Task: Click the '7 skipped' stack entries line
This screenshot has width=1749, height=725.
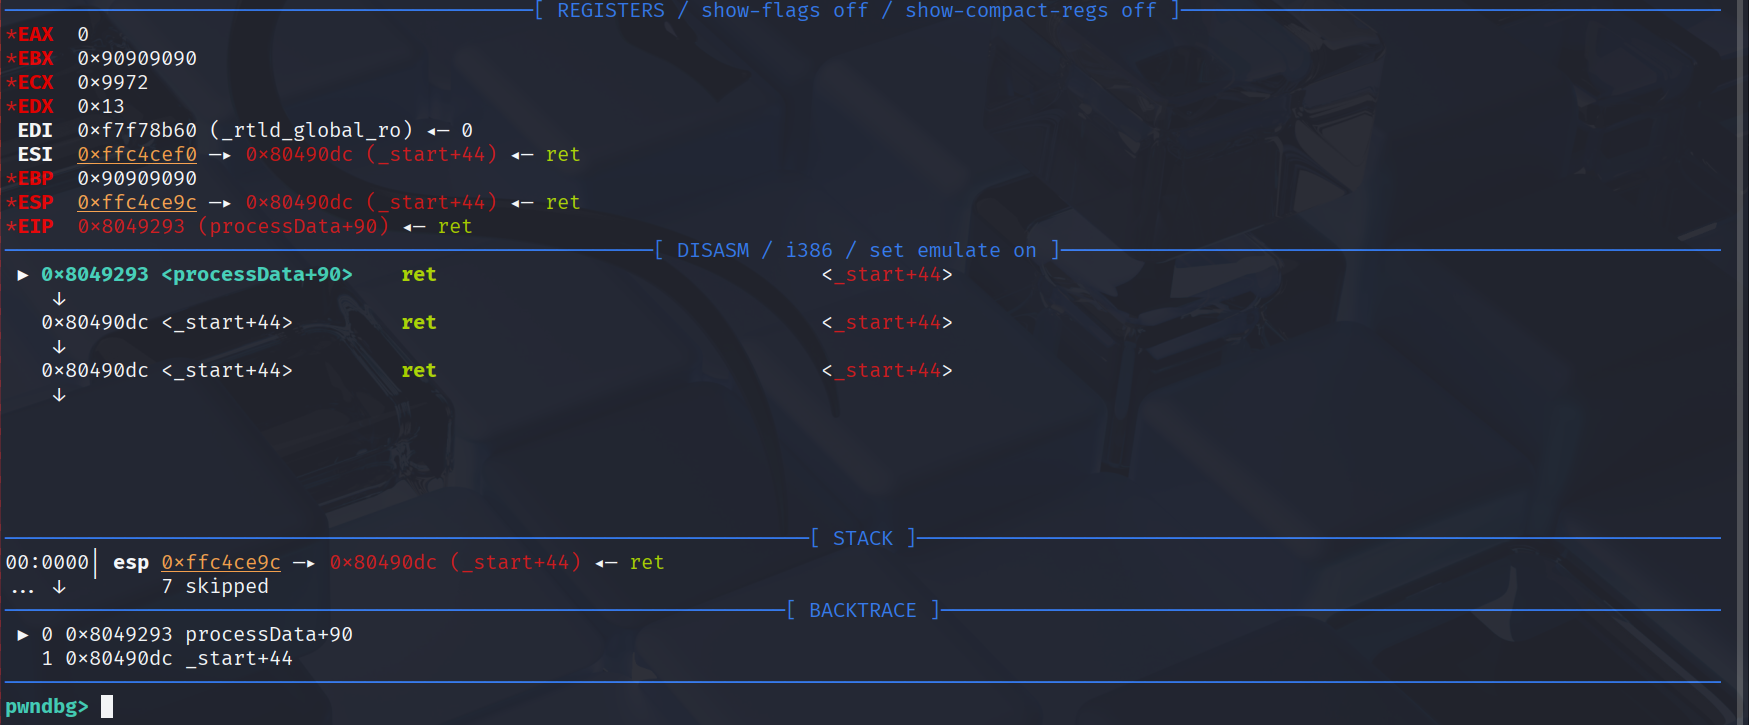Action: pyautogui.click(x=215, y=587)
